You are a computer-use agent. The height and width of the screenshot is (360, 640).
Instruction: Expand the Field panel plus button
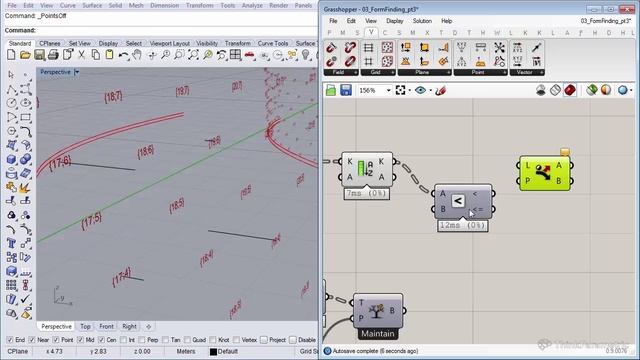355,72
